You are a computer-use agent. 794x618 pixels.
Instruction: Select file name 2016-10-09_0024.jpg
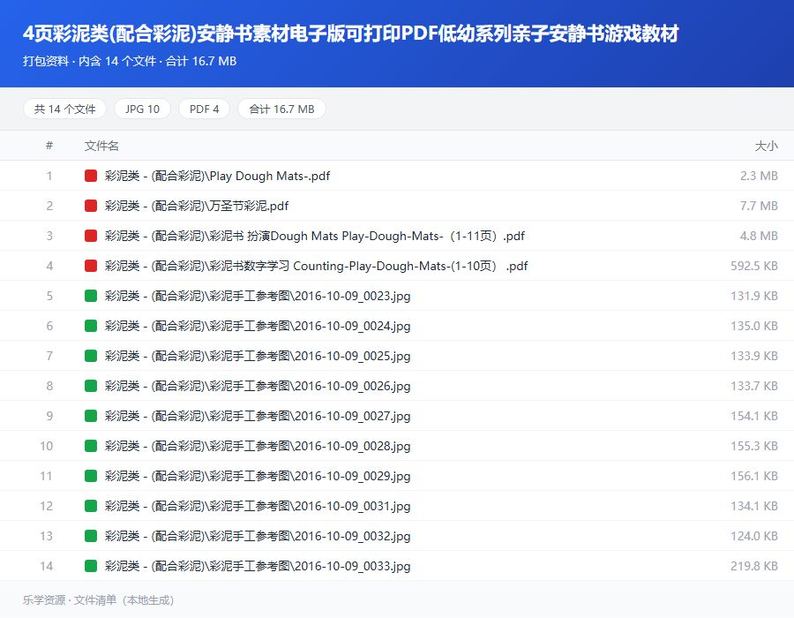coord(257,326)
